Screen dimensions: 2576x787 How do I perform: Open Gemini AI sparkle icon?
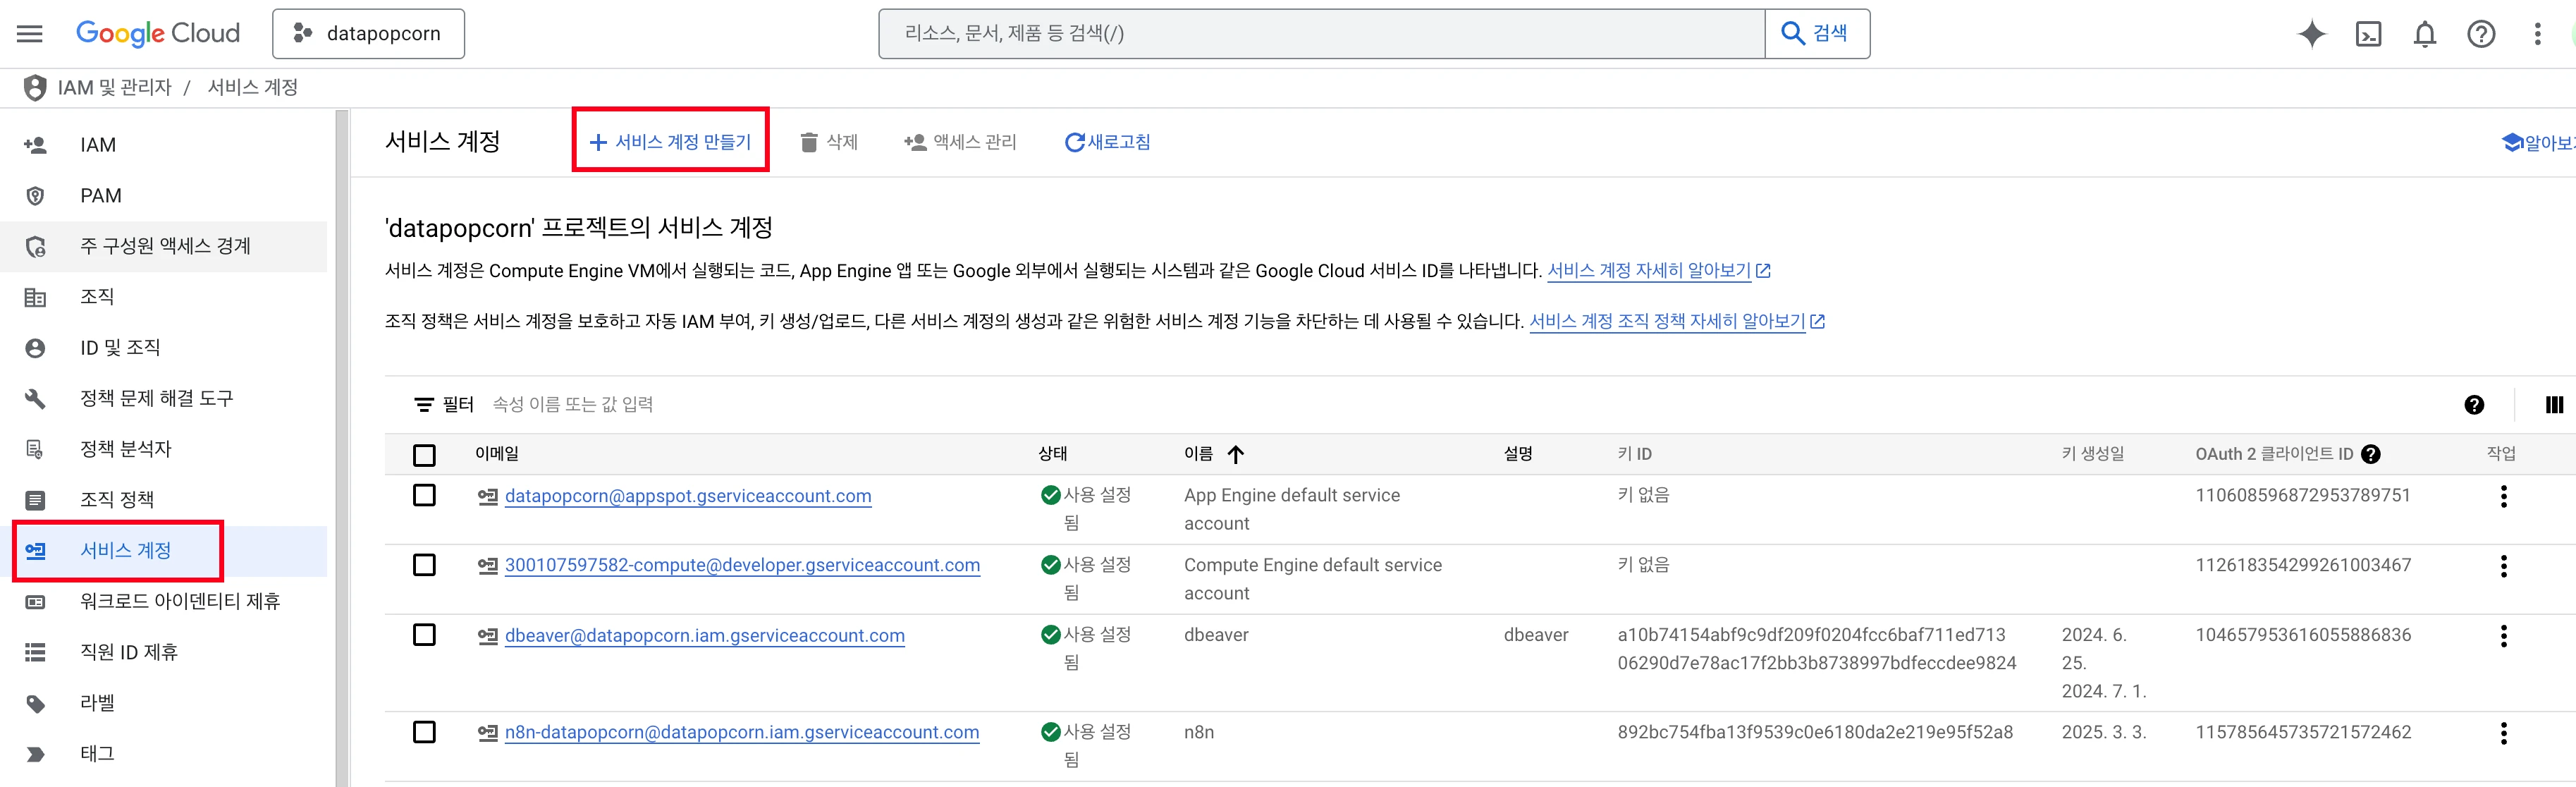coord(2311,34)
